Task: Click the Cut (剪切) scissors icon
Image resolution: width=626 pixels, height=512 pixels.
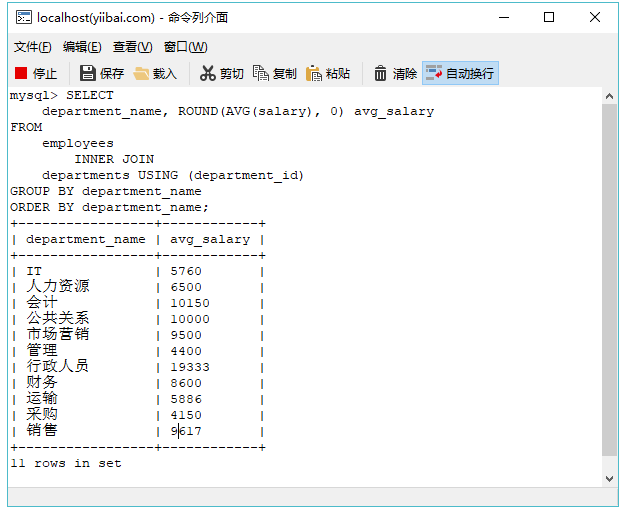Action: point(208,73)
